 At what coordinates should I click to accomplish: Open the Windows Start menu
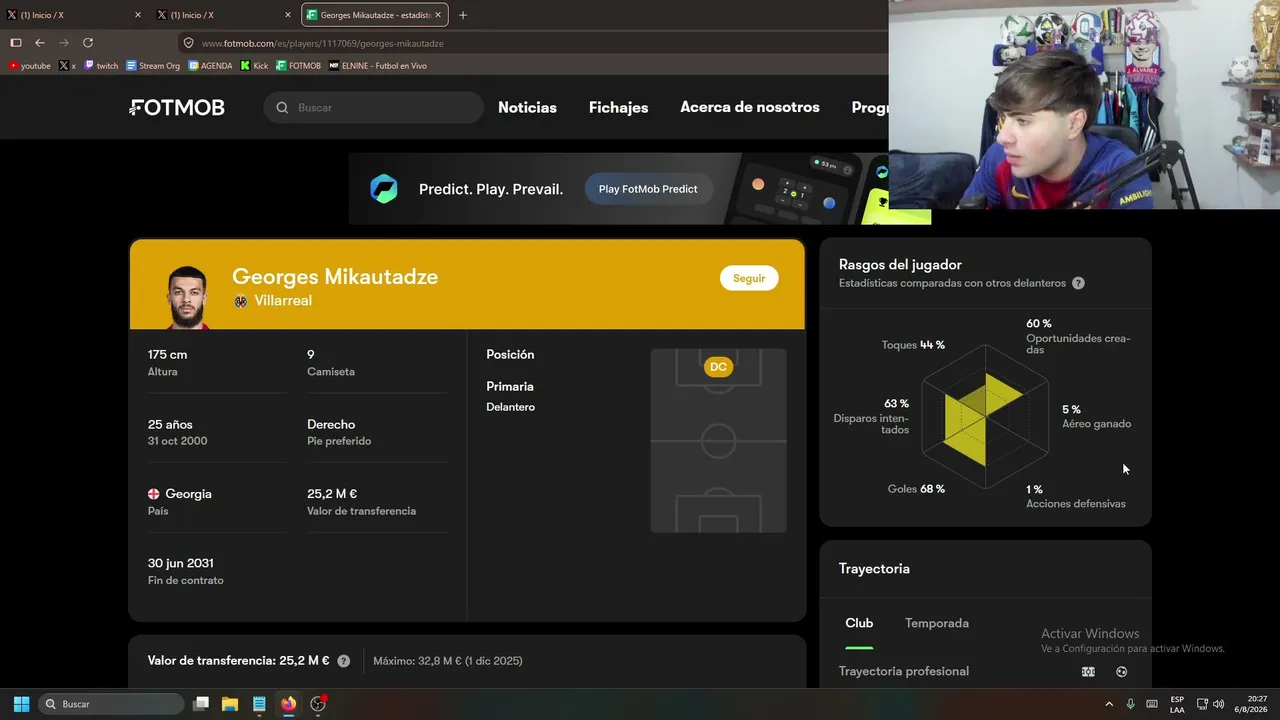click(x=21, y=704)
